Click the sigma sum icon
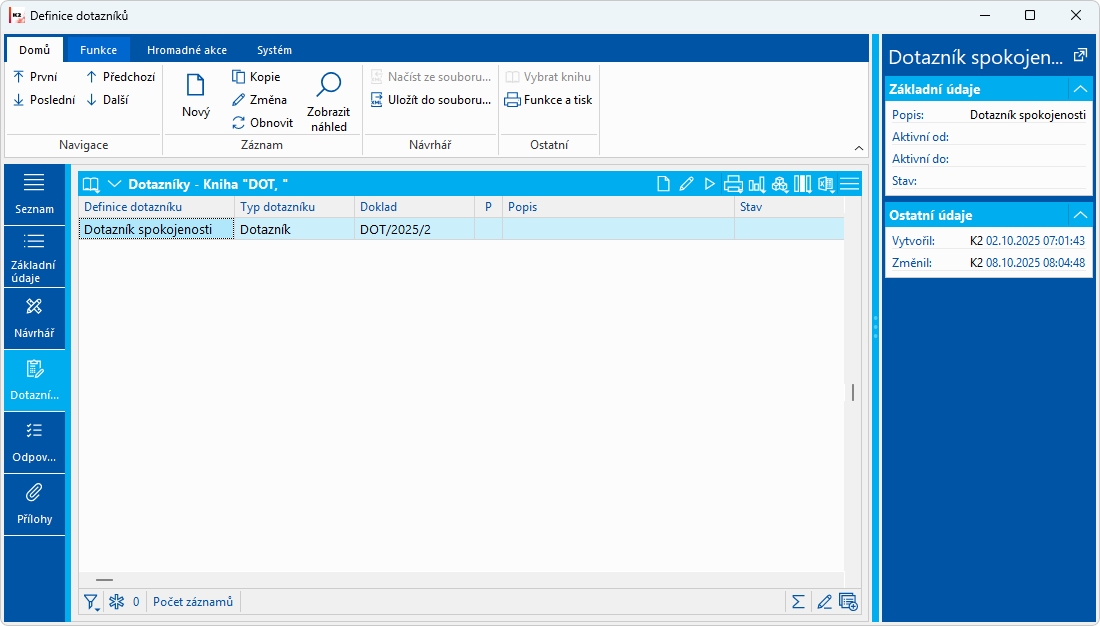 coord(798,601)
